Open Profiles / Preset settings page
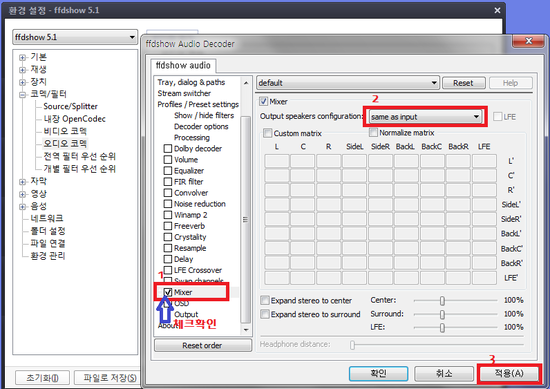 click(x=198, y=104)
